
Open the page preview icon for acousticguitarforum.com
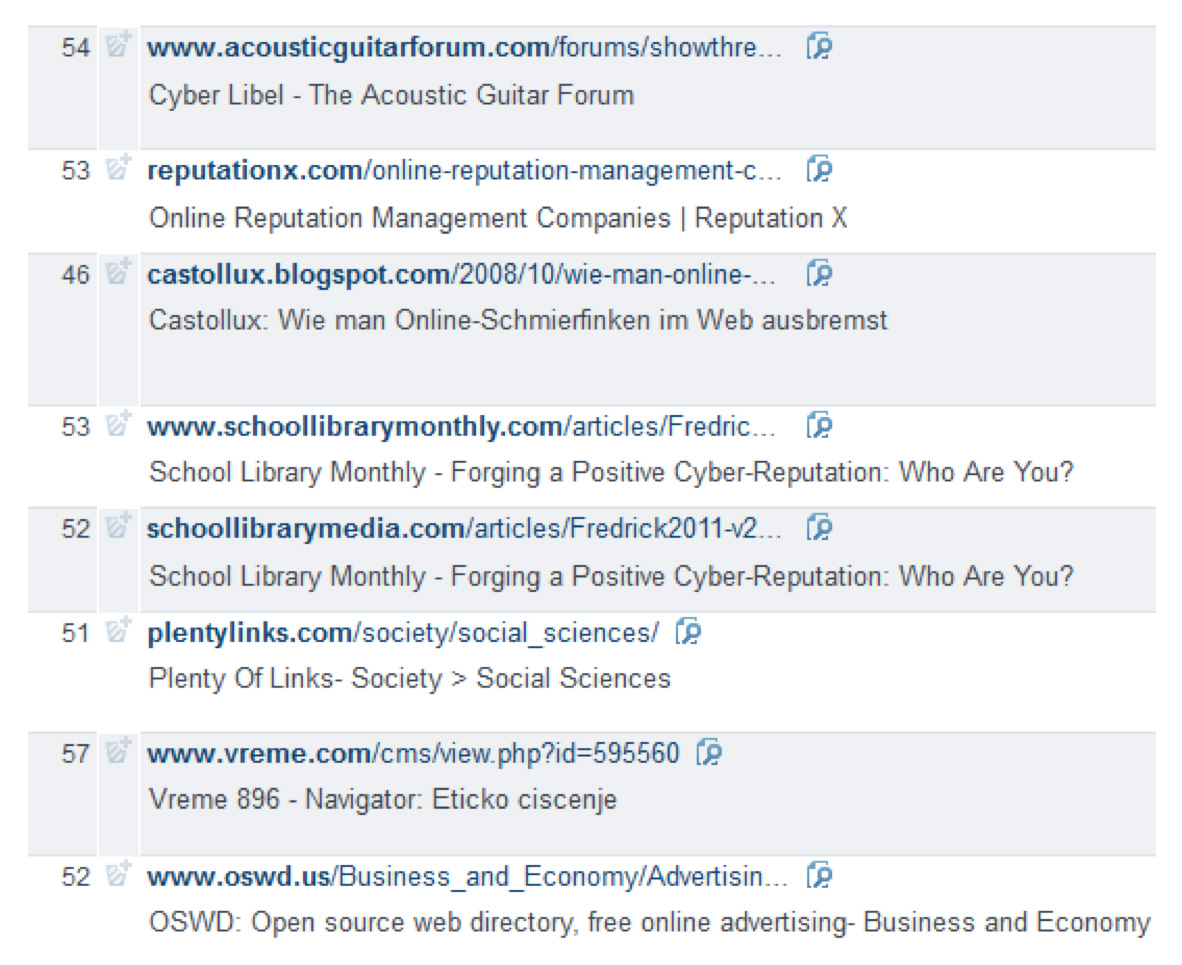[x=818, y=47]
